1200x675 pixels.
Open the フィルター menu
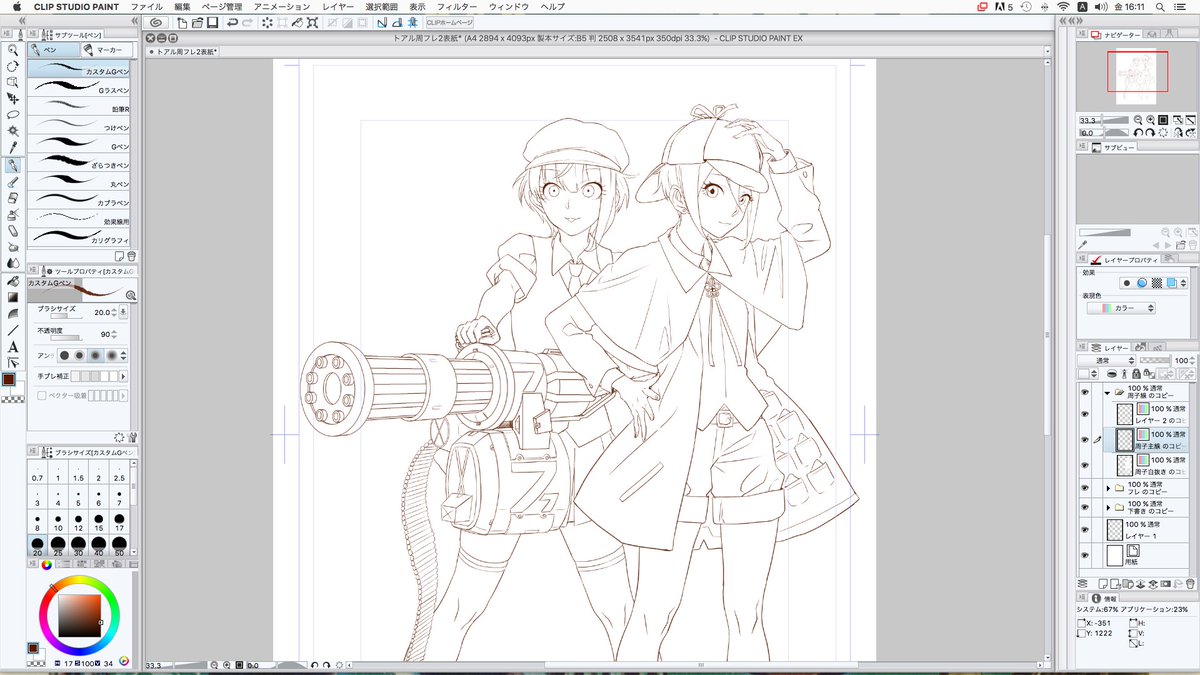click(457, 6)
